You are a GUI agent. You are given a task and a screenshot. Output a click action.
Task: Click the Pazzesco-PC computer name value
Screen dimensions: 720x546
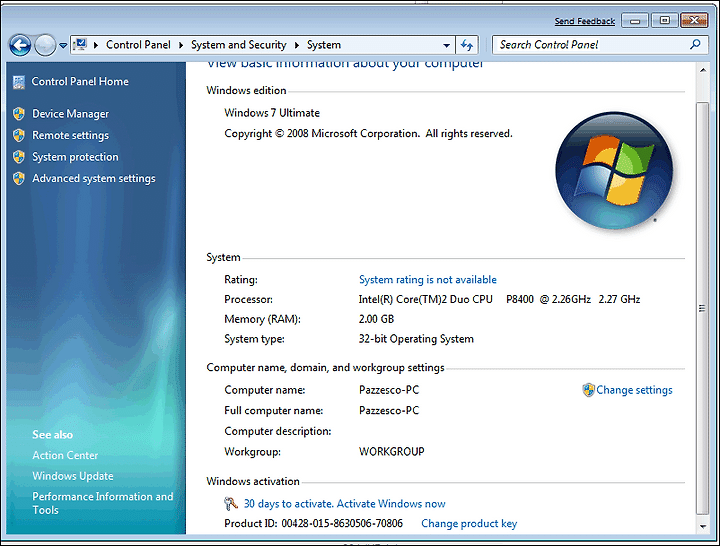click(x=389, y=390)
